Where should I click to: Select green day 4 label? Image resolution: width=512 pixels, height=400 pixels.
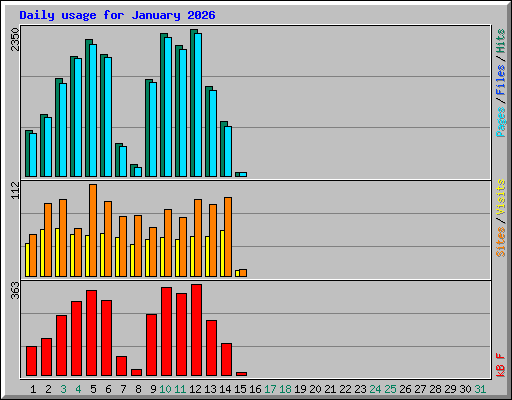[x=78, y=389]
